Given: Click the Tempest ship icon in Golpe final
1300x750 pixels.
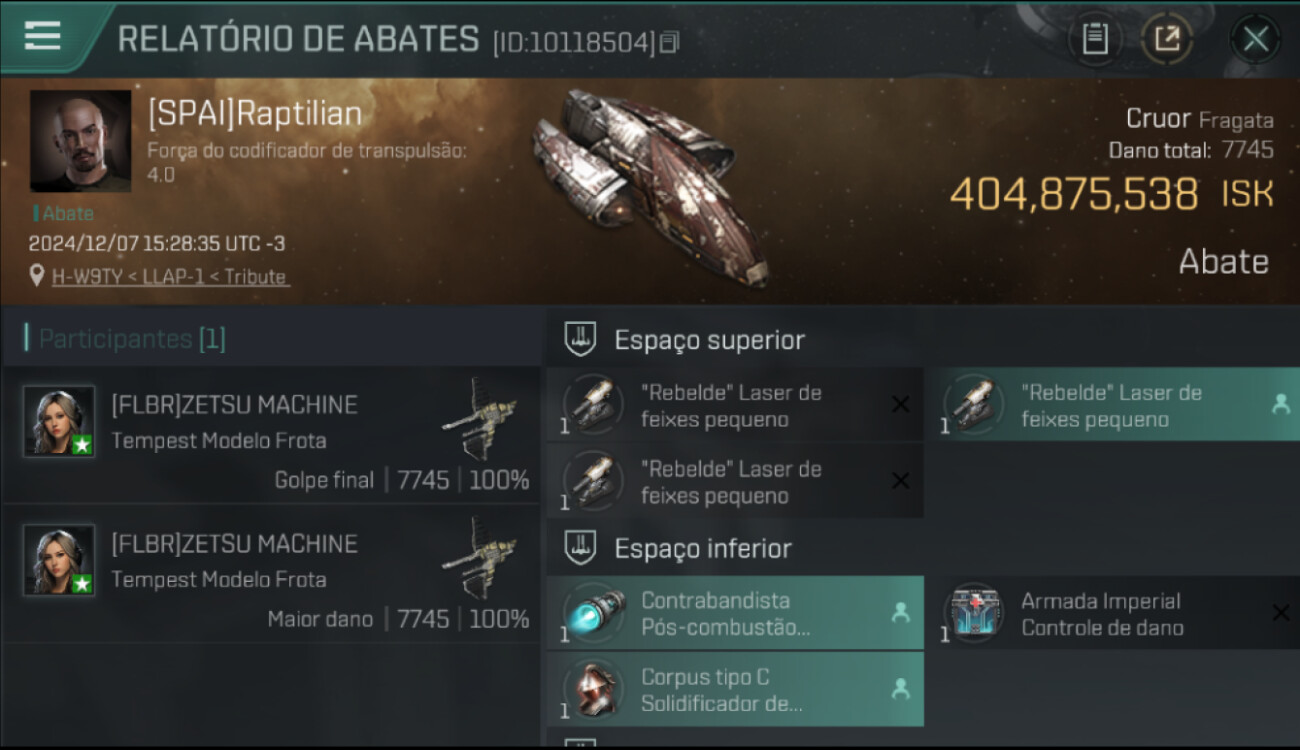Looking at the screenshot, I should [481, 417].
